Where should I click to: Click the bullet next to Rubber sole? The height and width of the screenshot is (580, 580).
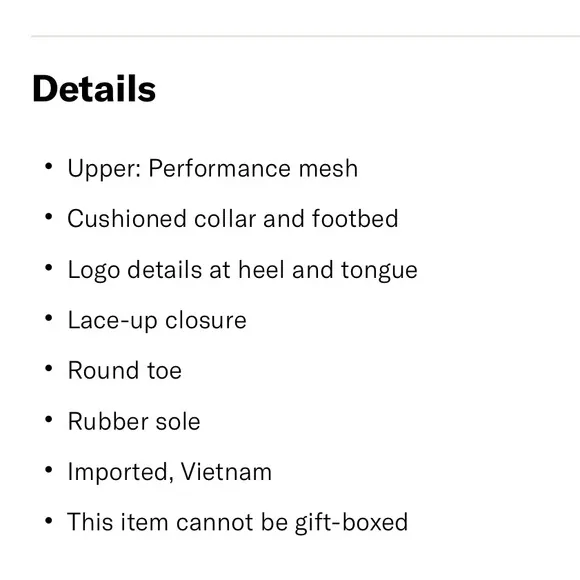click(x=48, y=419)
